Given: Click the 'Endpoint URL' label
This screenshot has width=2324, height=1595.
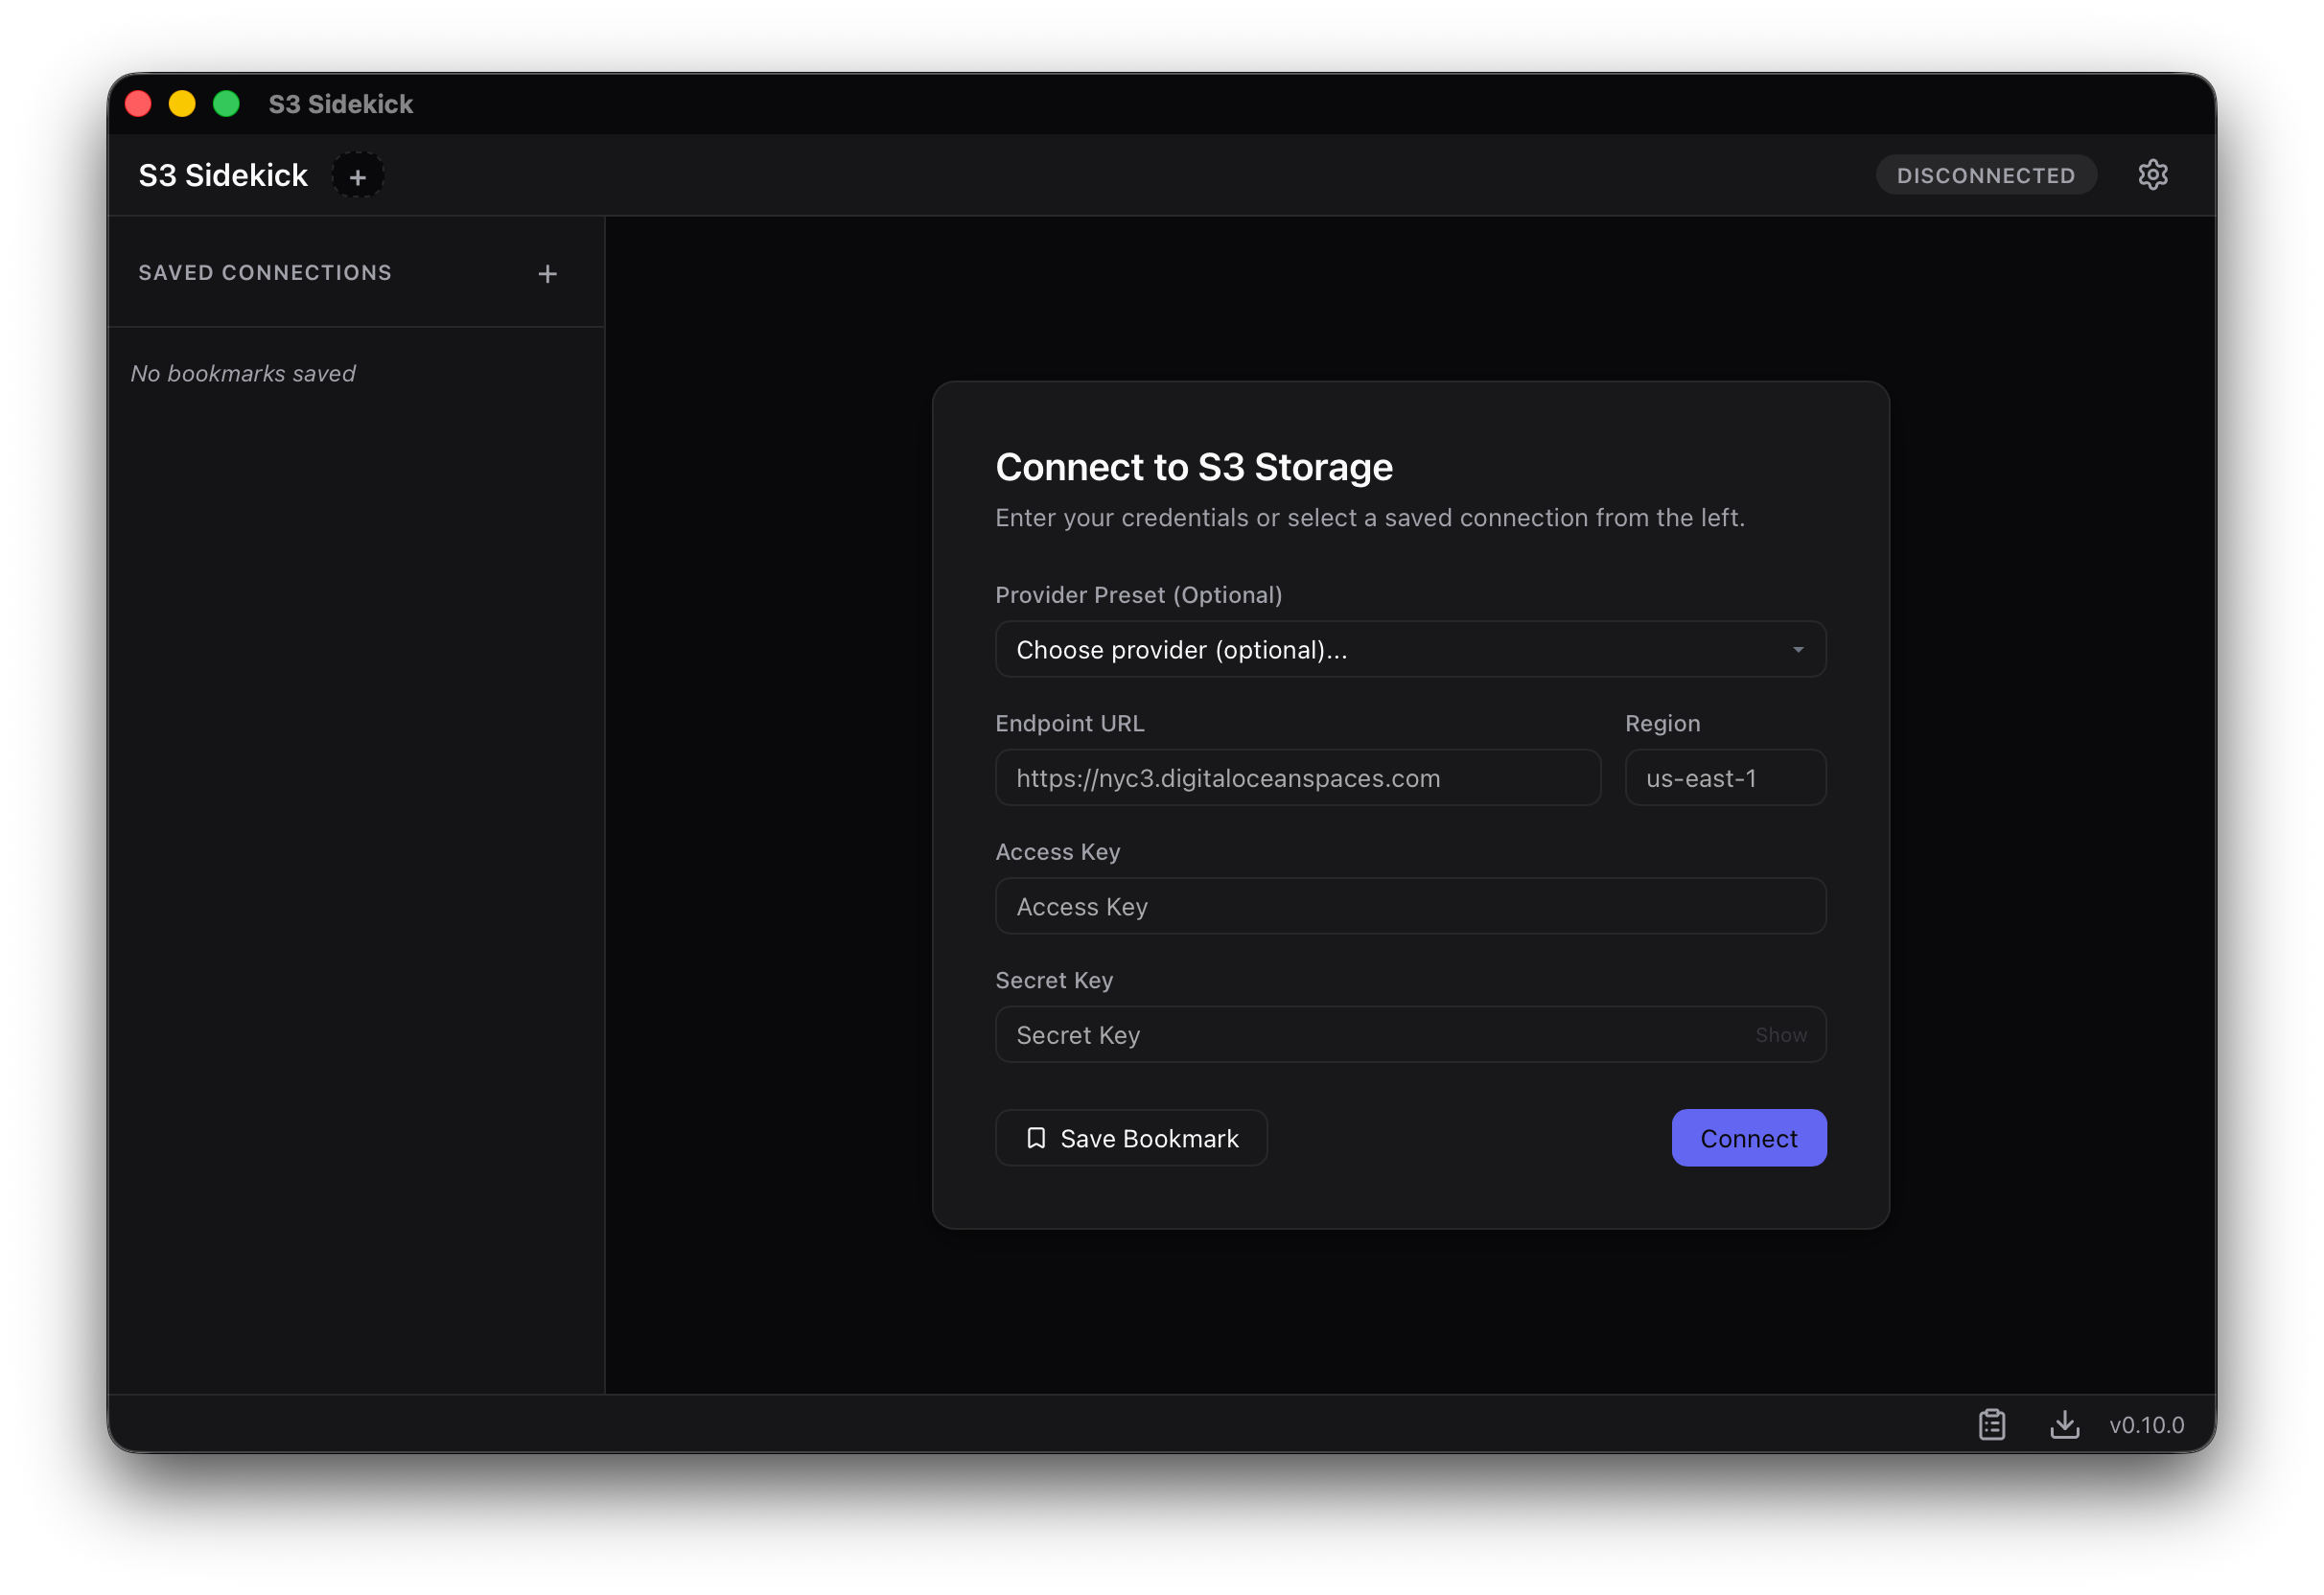Looking at the screenshot, I should point(1070,723).
